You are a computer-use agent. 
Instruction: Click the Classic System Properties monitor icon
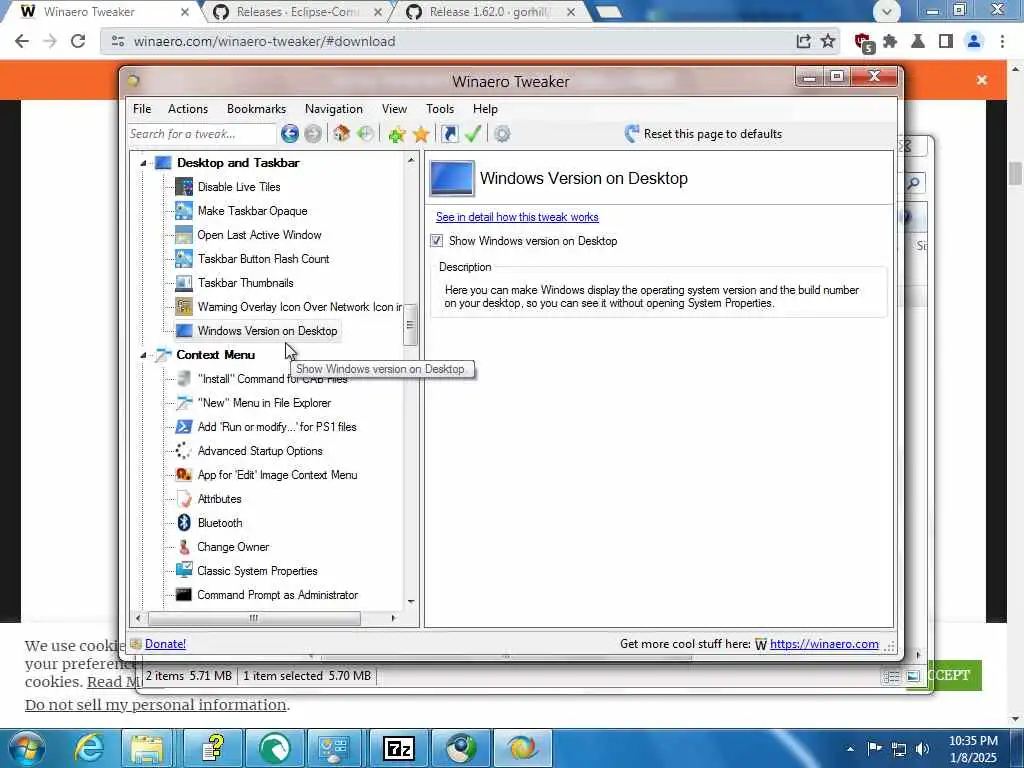pyautogui.click(x=184, y=571)
